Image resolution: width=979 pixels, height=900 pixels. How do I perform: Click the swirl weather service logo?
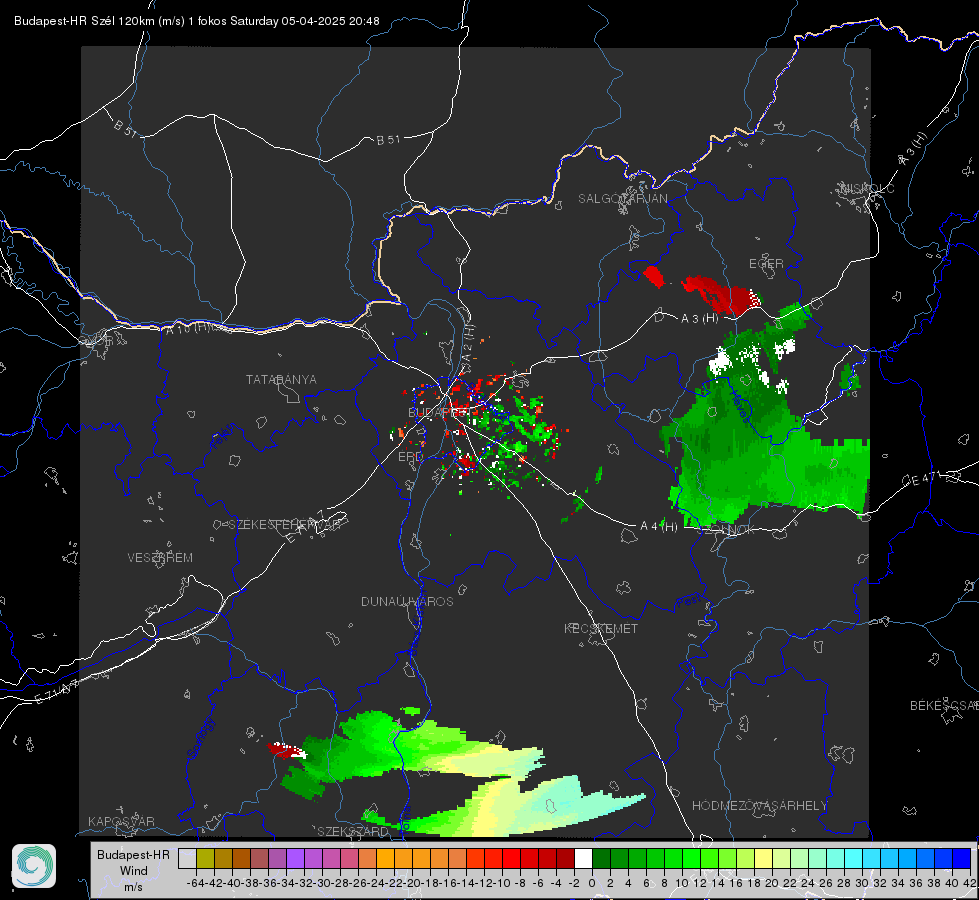(34, 866)
